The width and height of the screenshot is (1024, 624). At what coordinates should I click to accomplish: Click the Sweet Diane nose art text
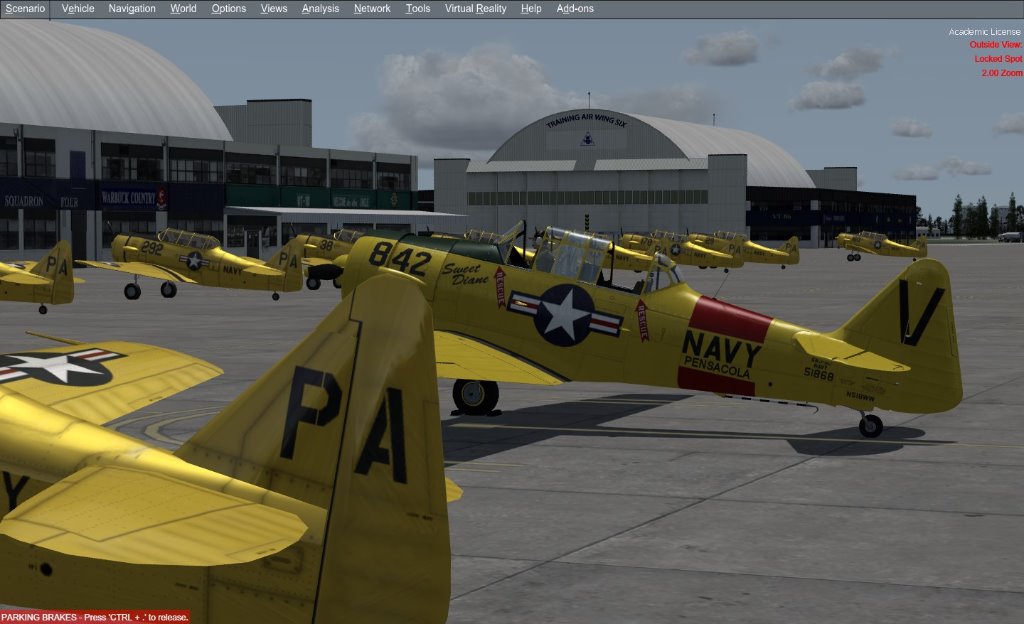tap(465, 274)
